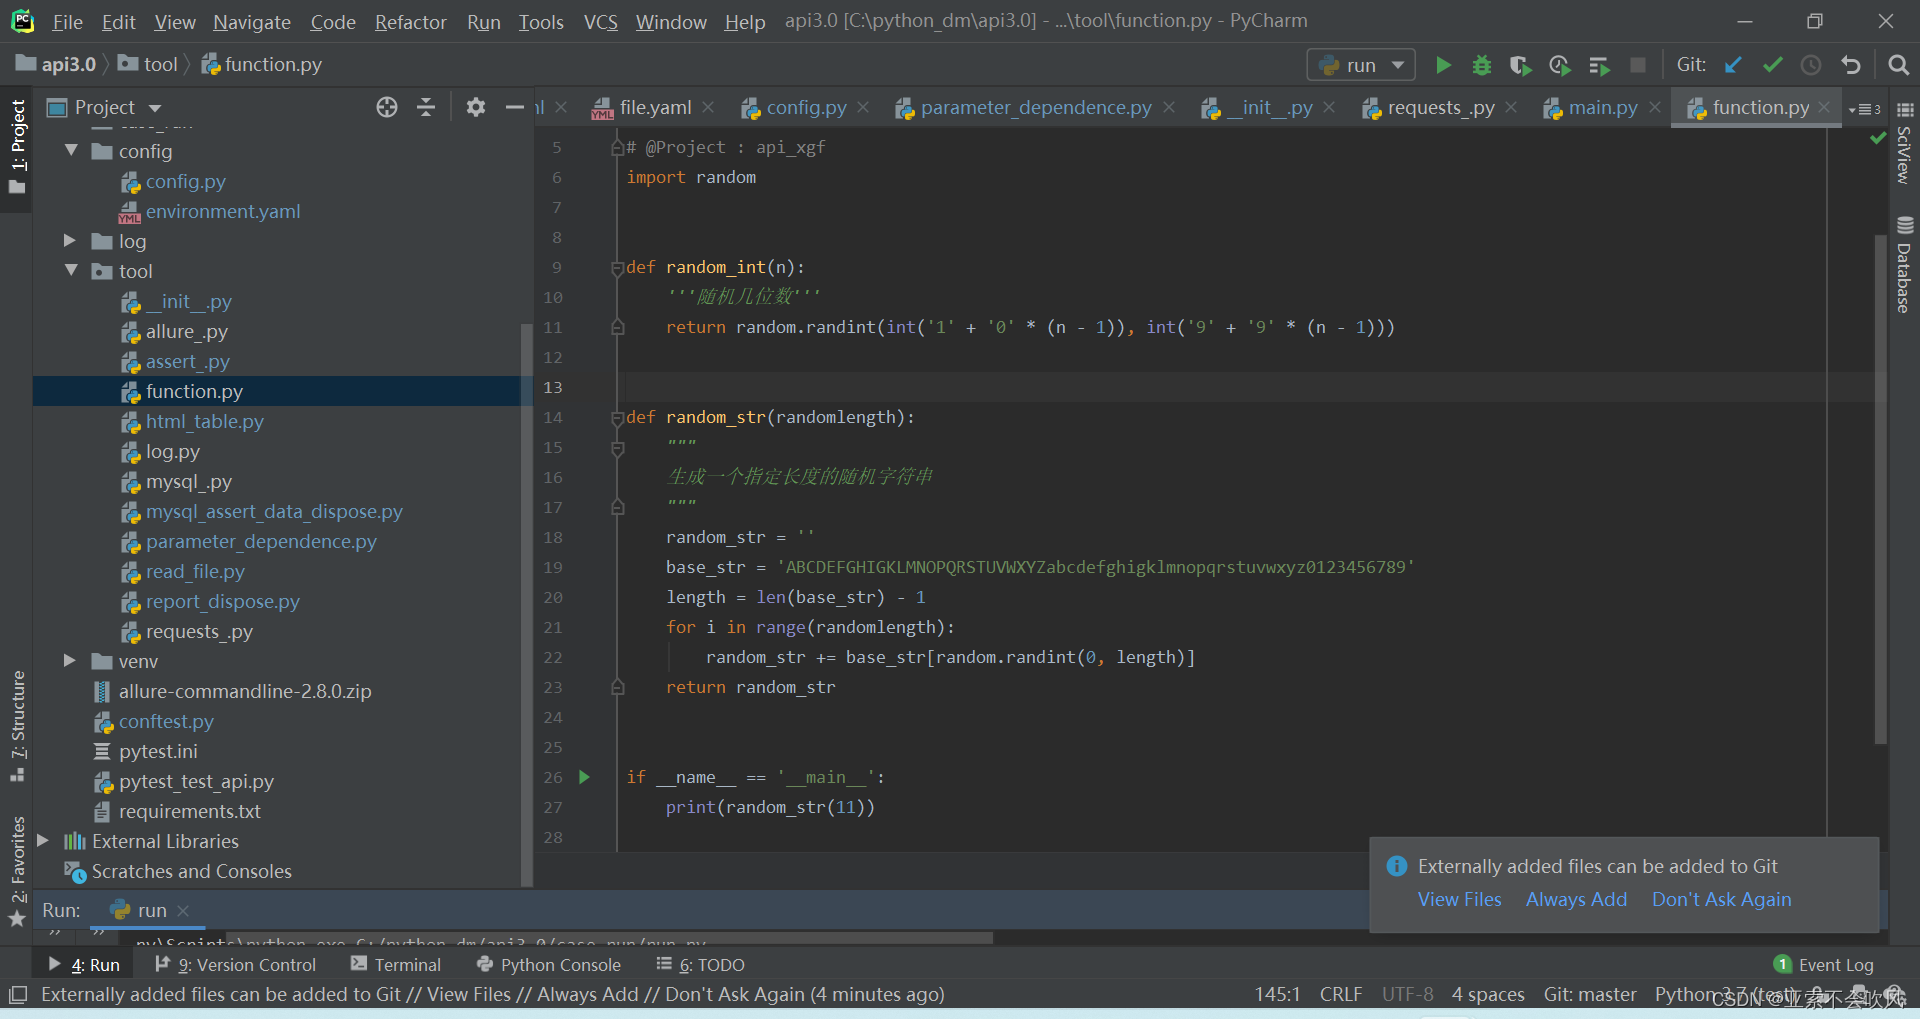Click the concurrency diagram run icon
This screenshot has width=1920, height=1019.
(x=1599, y=65)
